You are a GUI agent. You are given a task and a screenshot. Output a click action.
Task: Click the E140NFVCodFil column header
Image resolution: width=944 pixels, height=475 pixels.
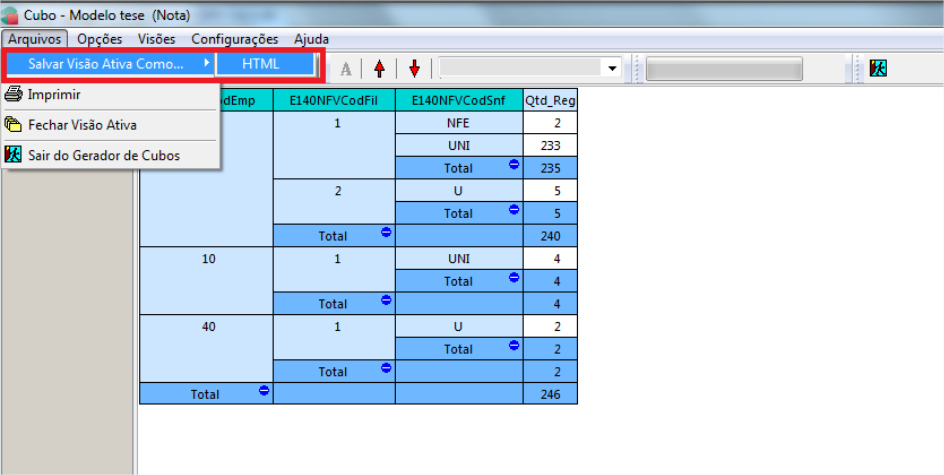point(334,100)
